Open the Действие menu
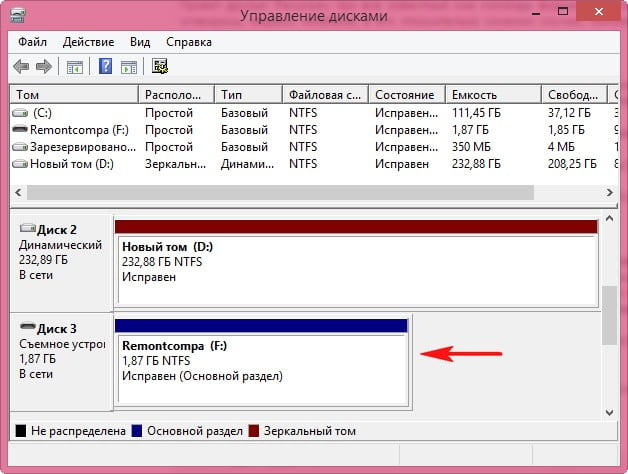This screenshot has width=628, height=474. [88, 43]
